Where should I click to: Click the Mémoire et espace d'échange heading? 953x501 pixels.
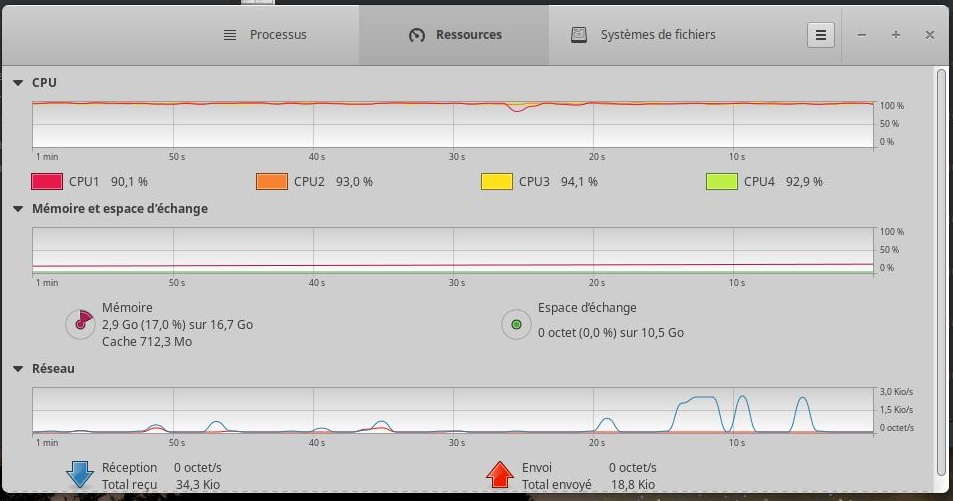point(120,209)
